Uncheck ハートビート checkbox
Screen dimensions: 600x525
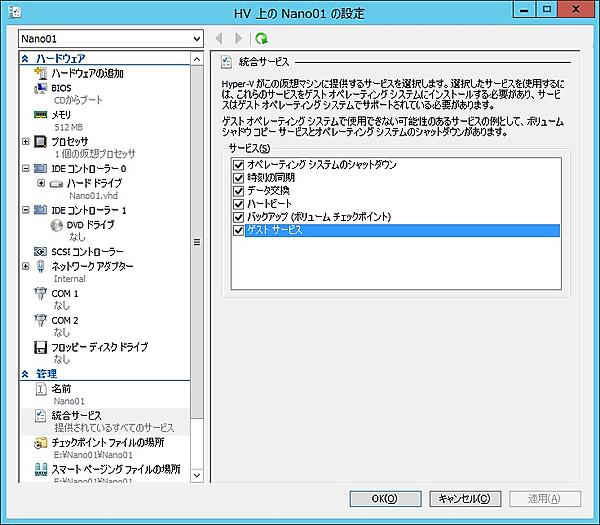(238, 204)
